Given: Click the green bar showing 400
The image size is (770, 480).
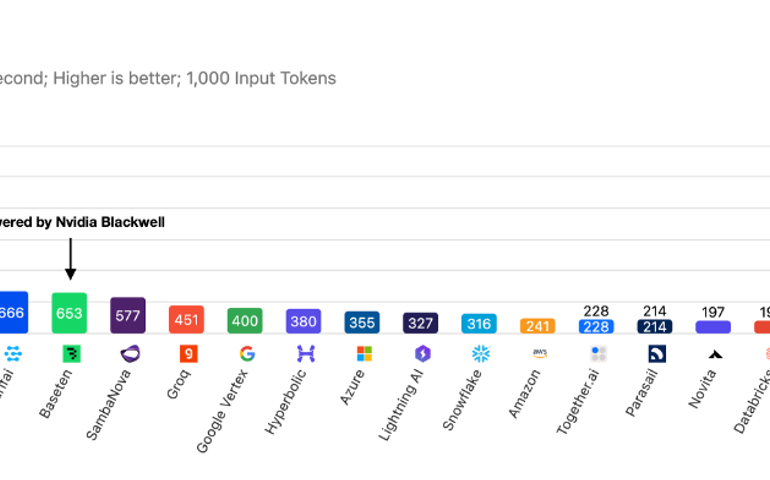Looking at the screenshot, I should [x=245, y=321].
